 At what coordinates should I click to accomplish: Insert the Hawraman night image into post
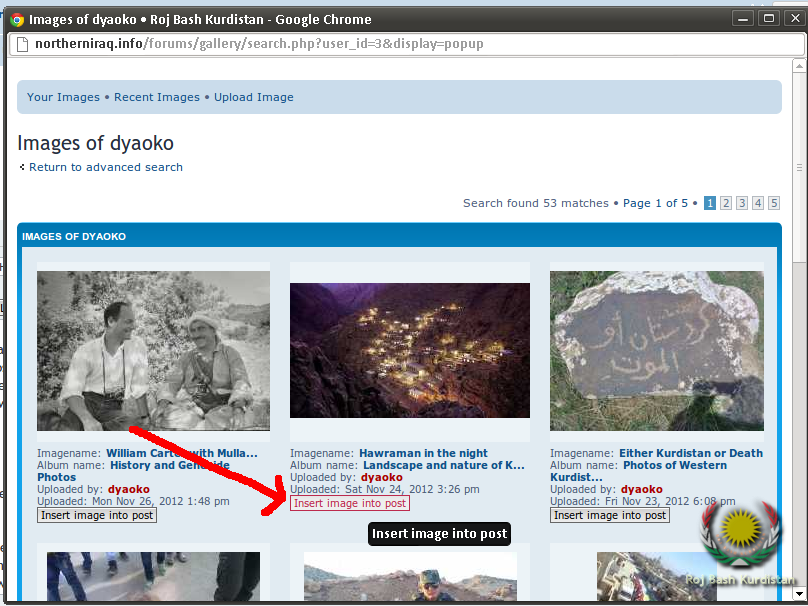pos(349,503)
